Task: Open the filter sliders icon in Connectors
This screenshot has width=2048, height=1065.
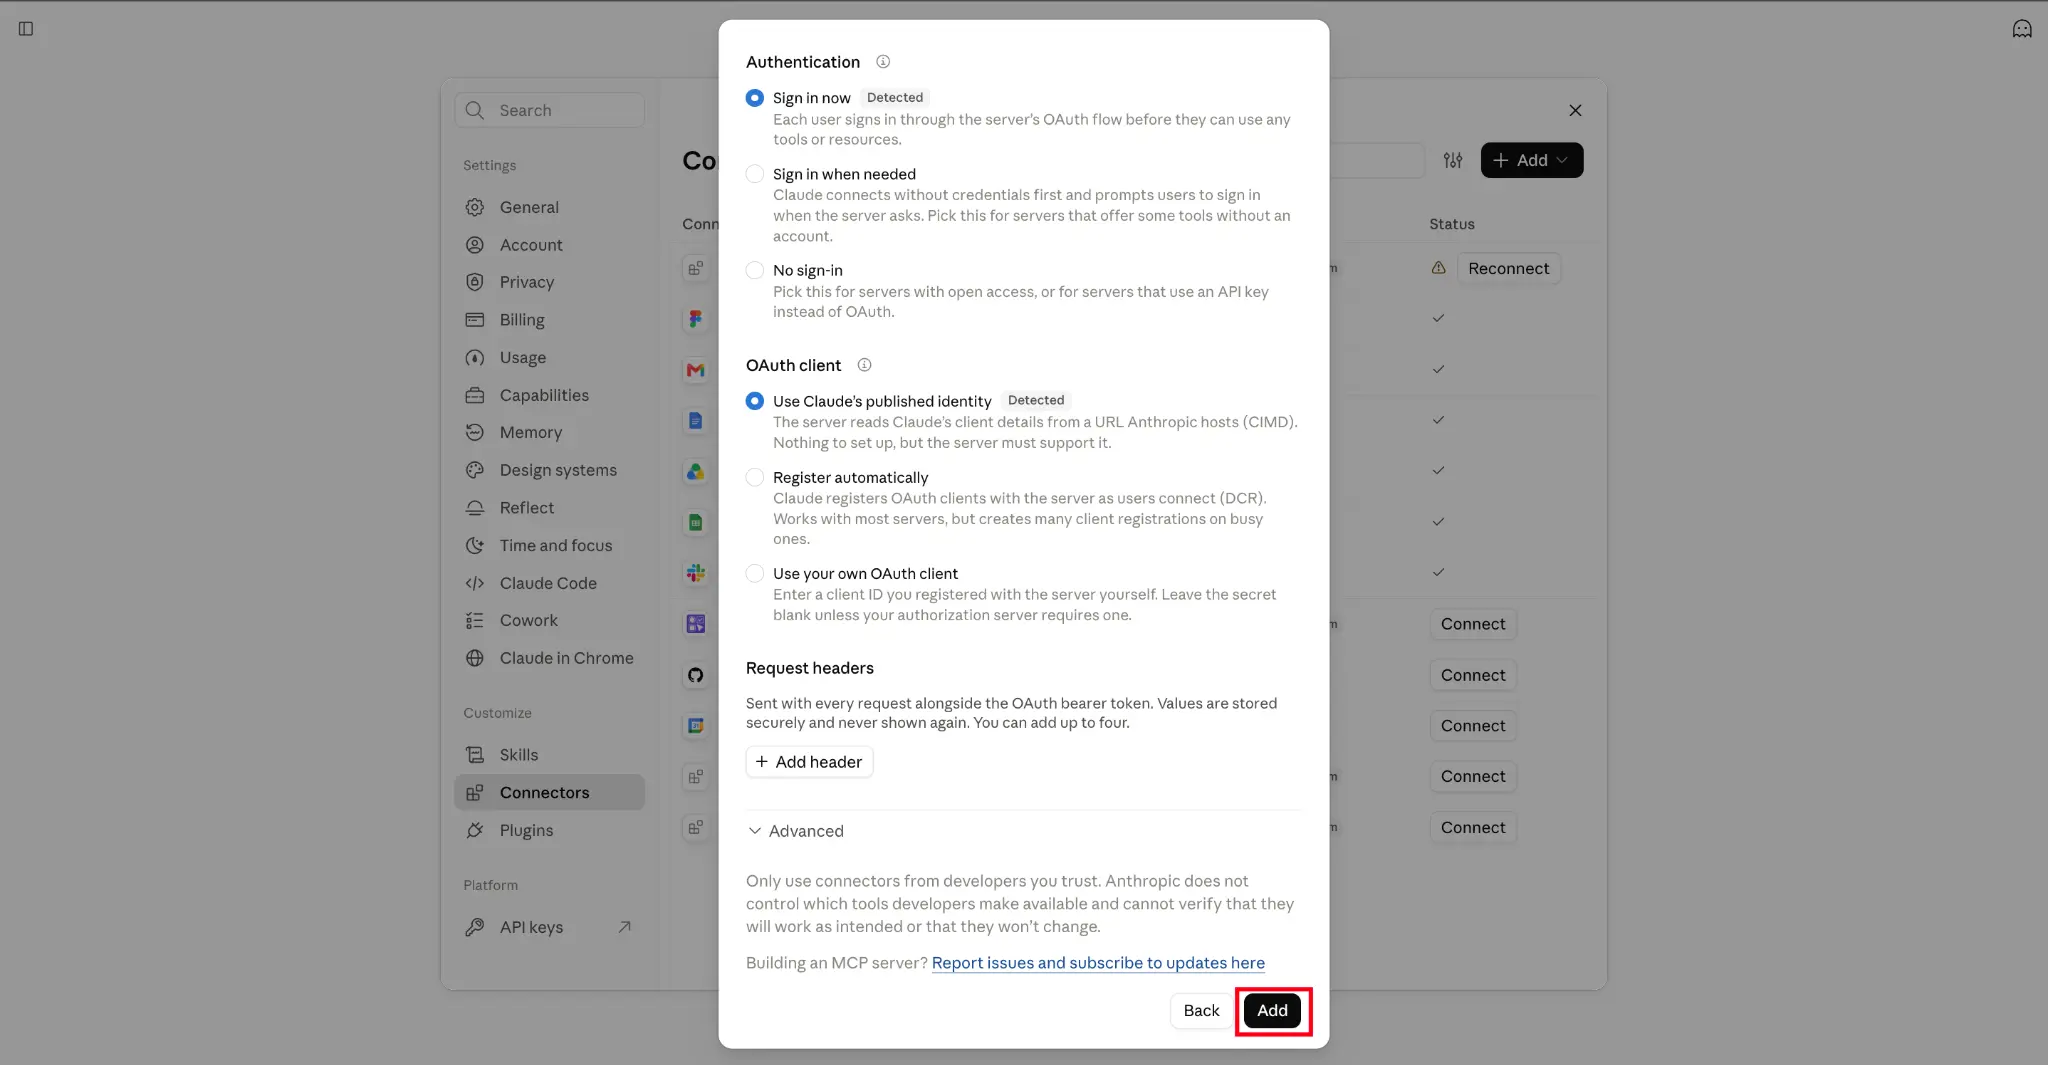Action: point(1453,160)
